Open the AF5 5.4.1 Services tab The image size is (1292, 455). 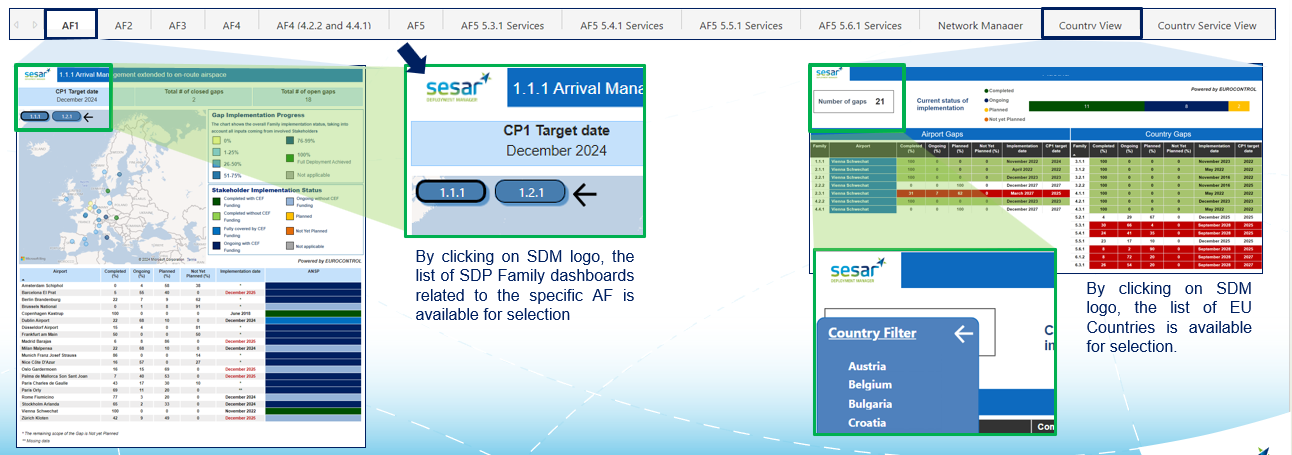click(x=622, y=25)
